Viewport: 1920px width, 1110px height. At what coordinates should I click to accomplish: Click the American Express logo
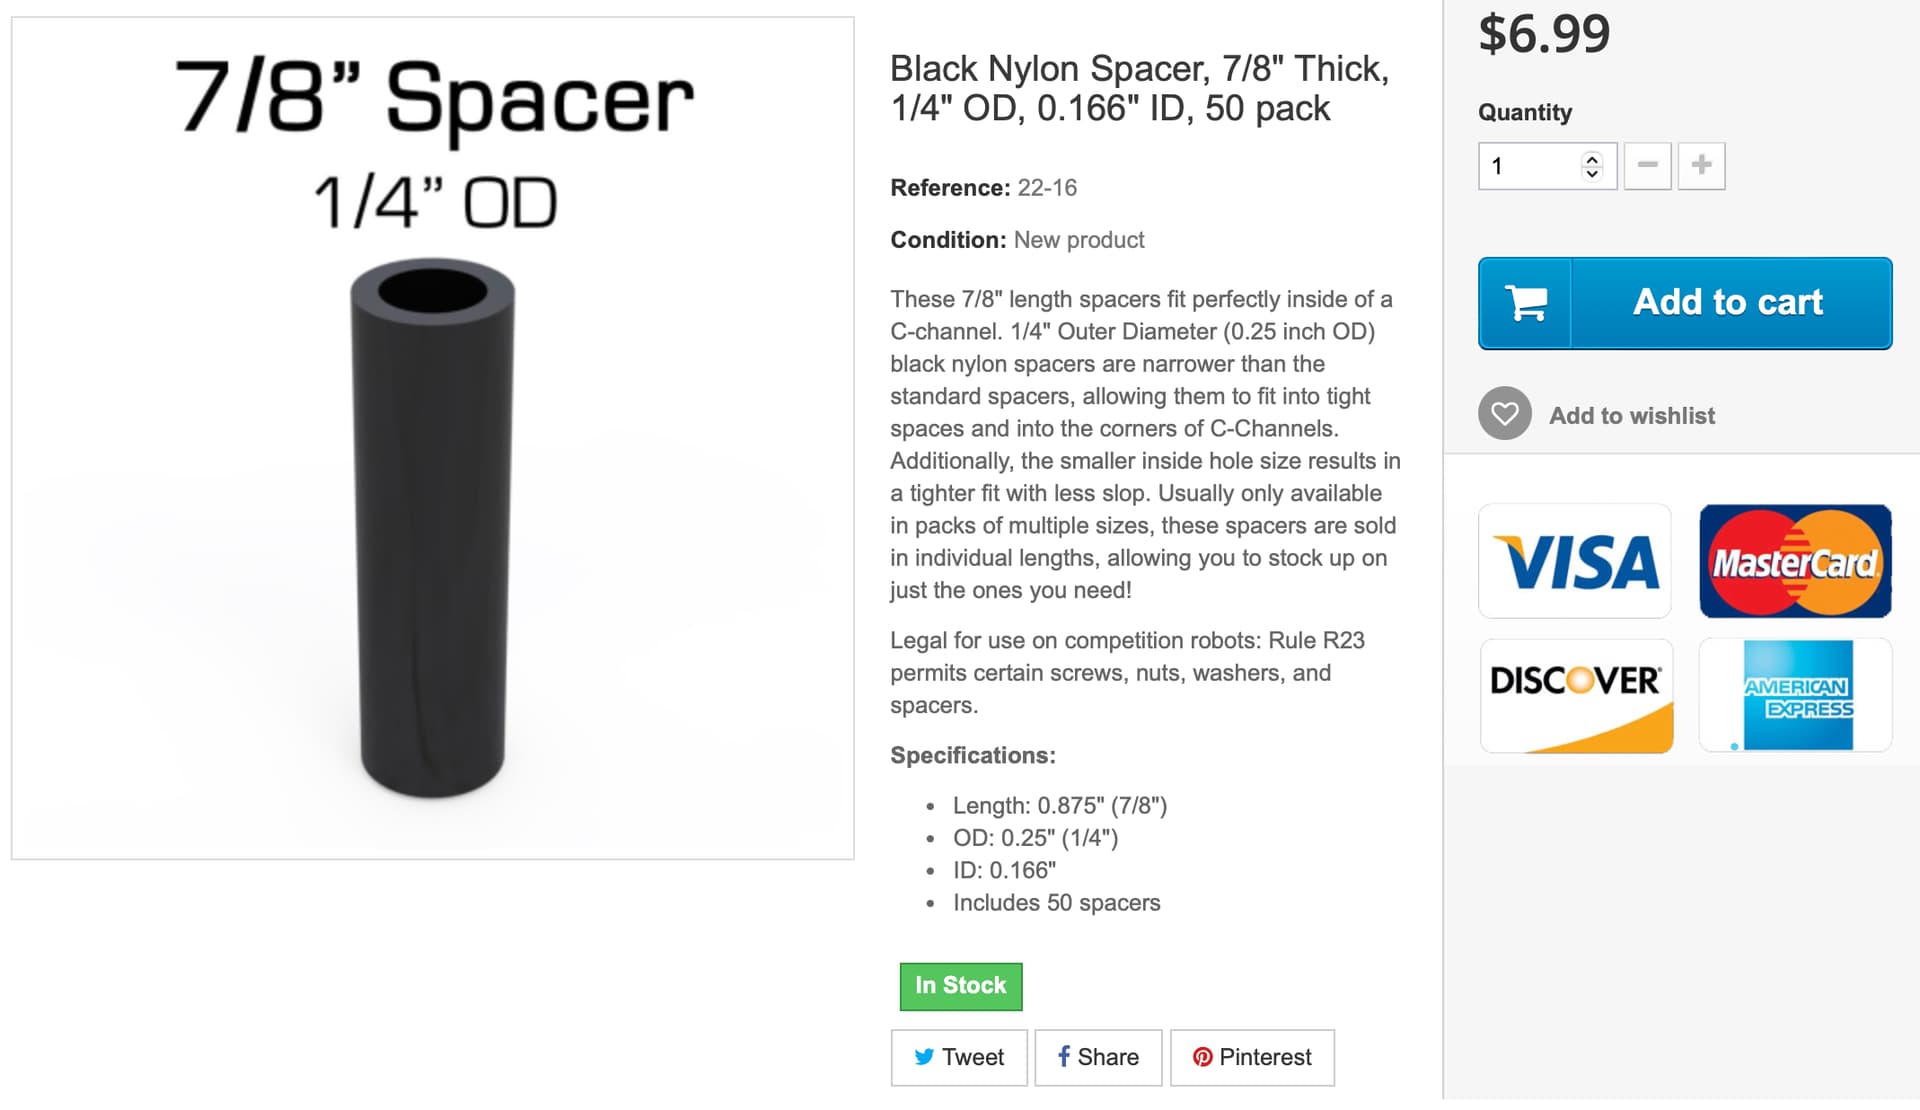tap(1796, 696)
